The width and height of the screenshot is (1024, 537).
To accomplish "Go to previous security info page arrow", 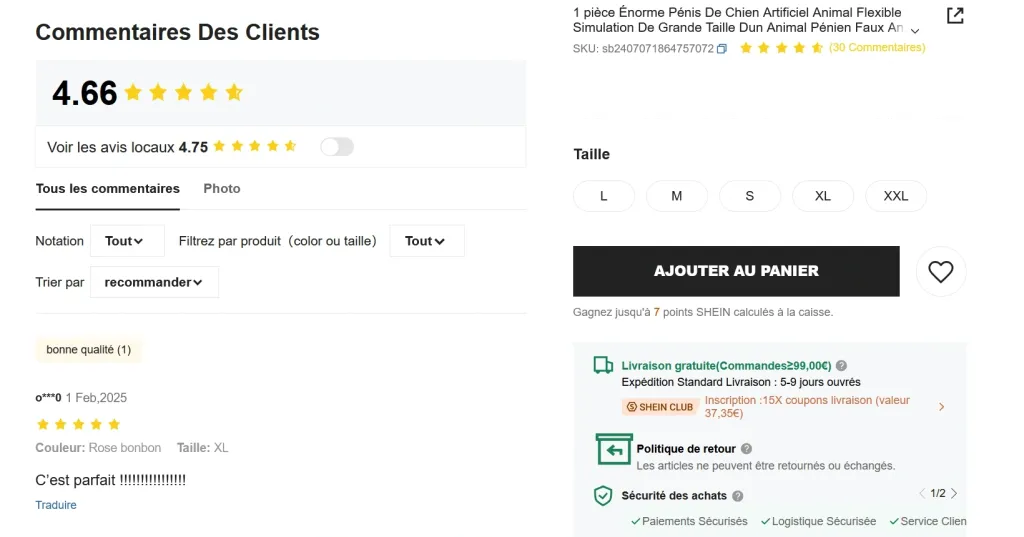I will [x=922, y=493].
